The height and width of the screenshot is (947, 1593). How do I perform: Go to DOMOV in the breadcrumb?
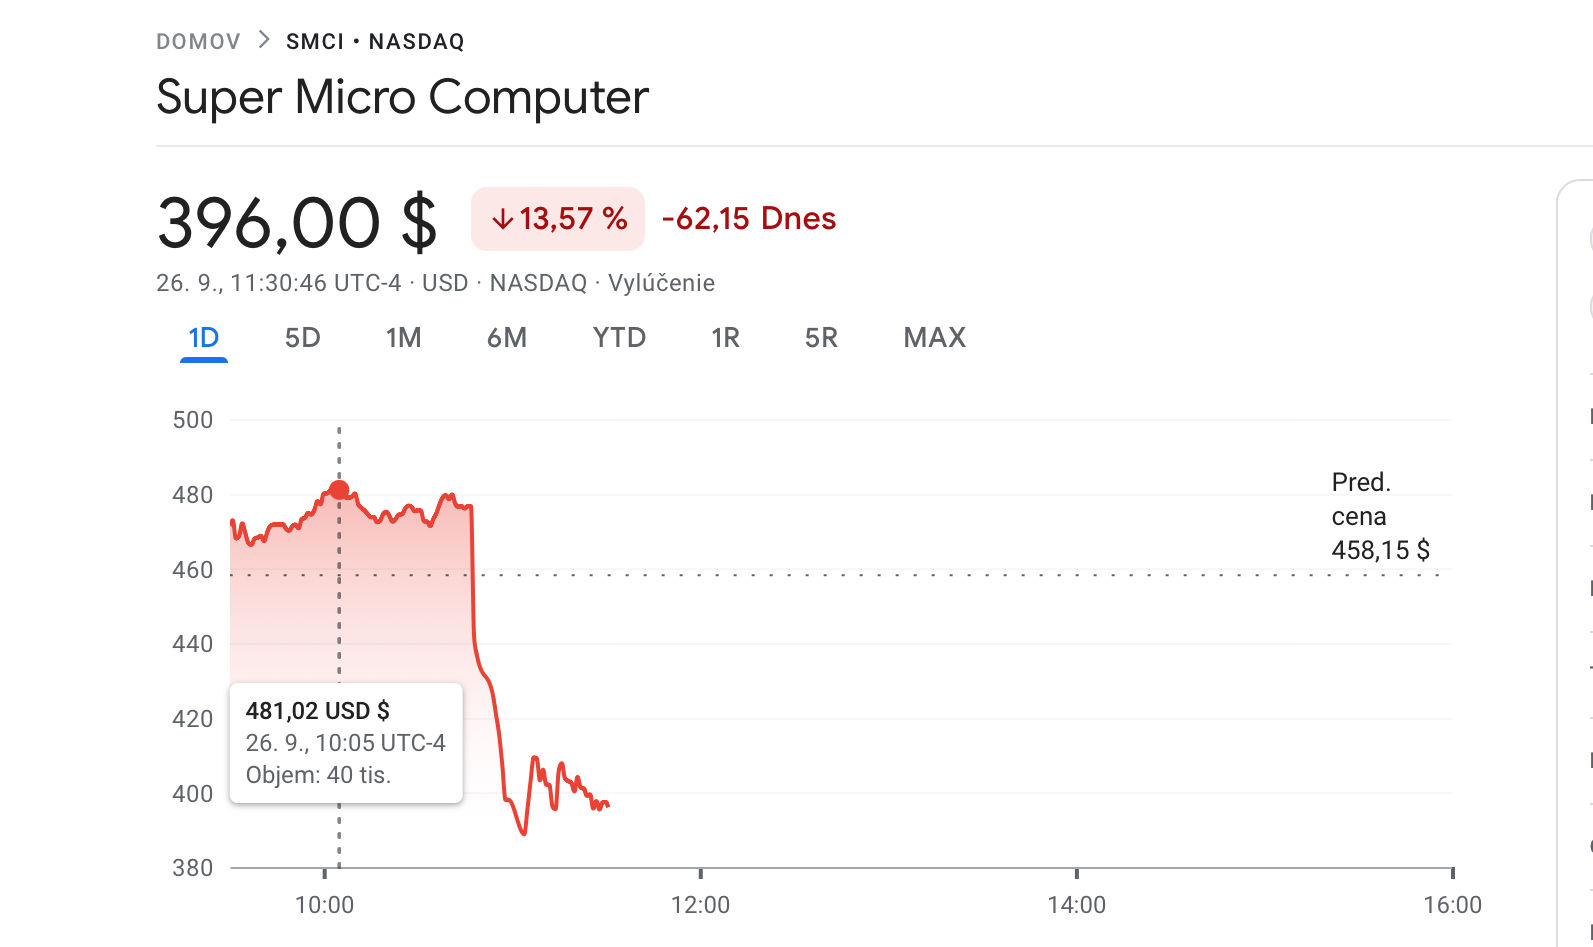coord(198,41)
